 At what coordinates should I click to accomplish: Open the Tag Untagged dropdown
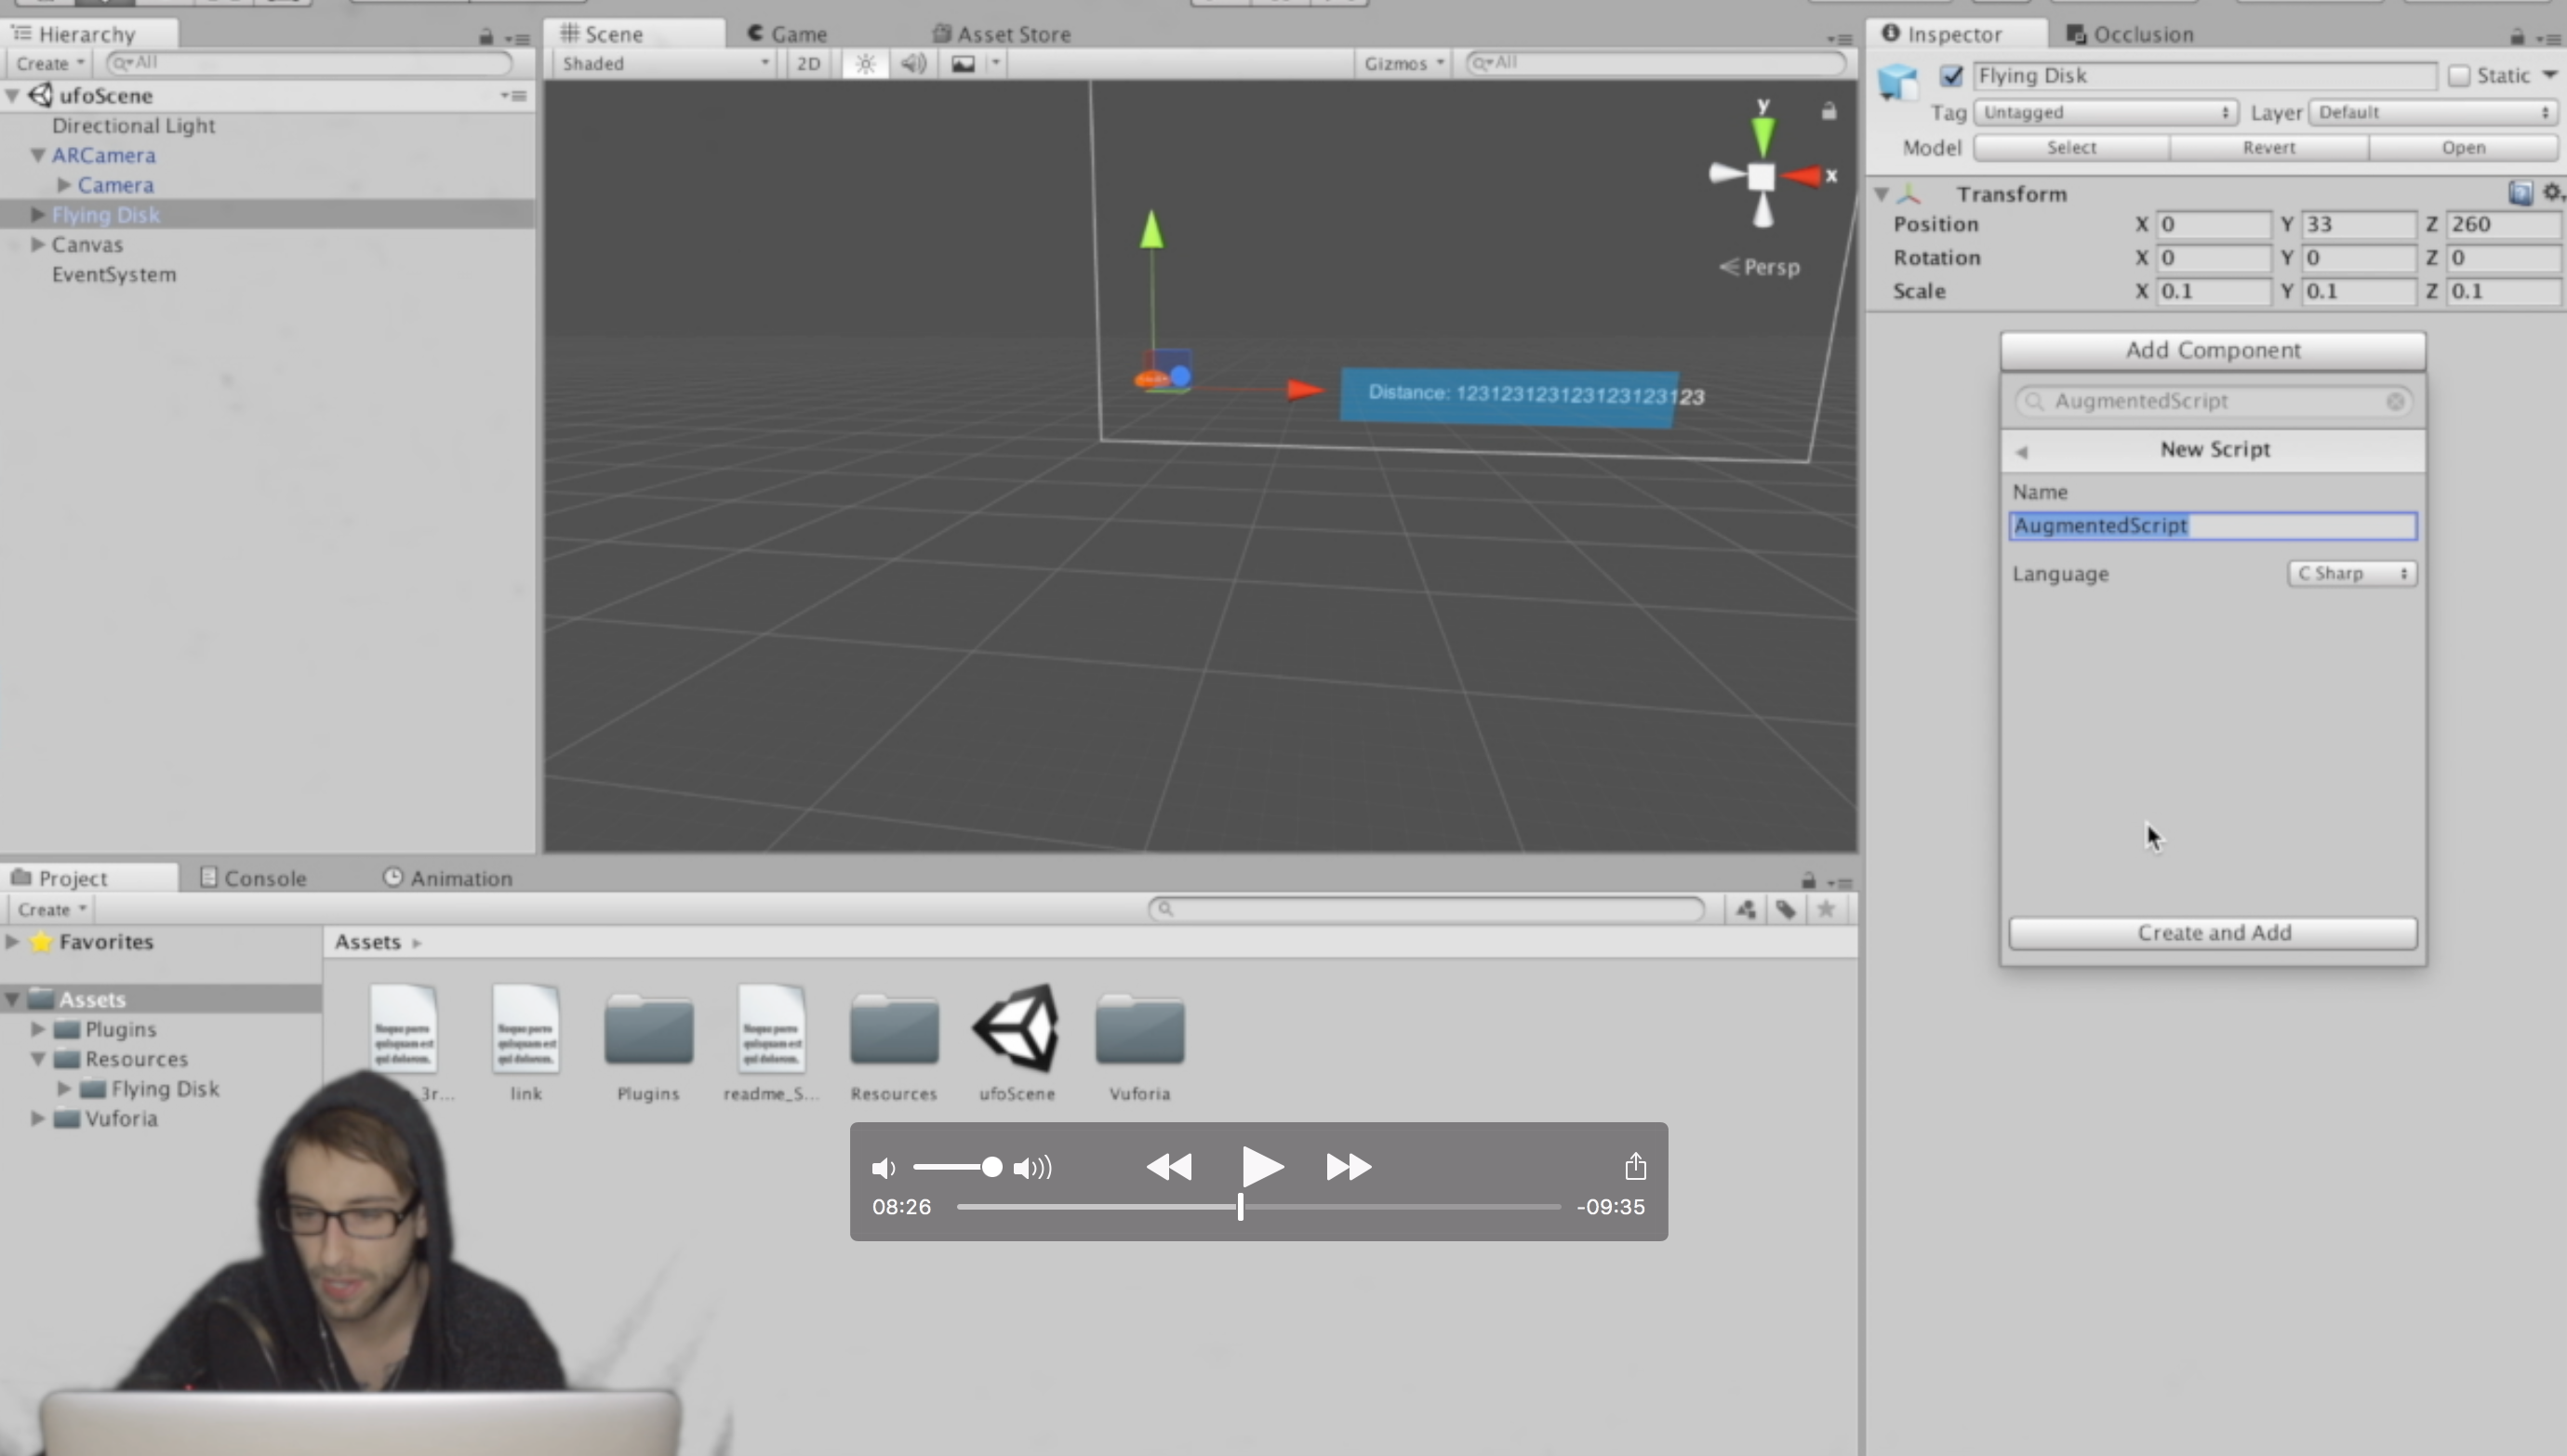coord(2106,113)
